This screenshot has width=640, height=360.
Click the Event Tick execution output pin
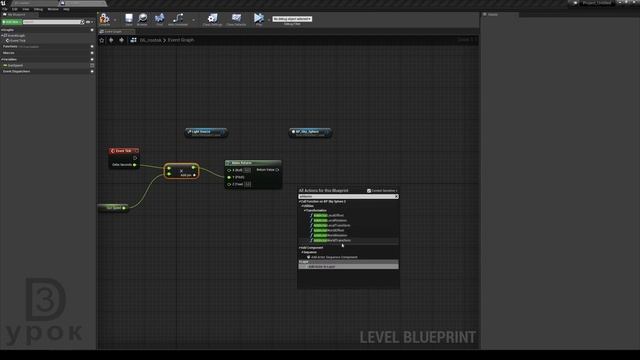(x=135, y=158)
